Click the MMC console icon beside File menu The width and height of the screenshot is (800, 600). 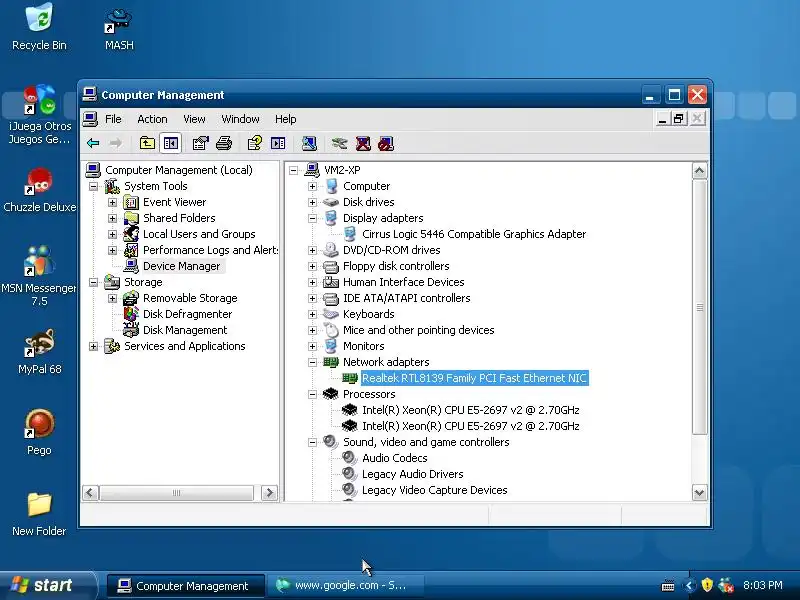(x=90, y=119)
